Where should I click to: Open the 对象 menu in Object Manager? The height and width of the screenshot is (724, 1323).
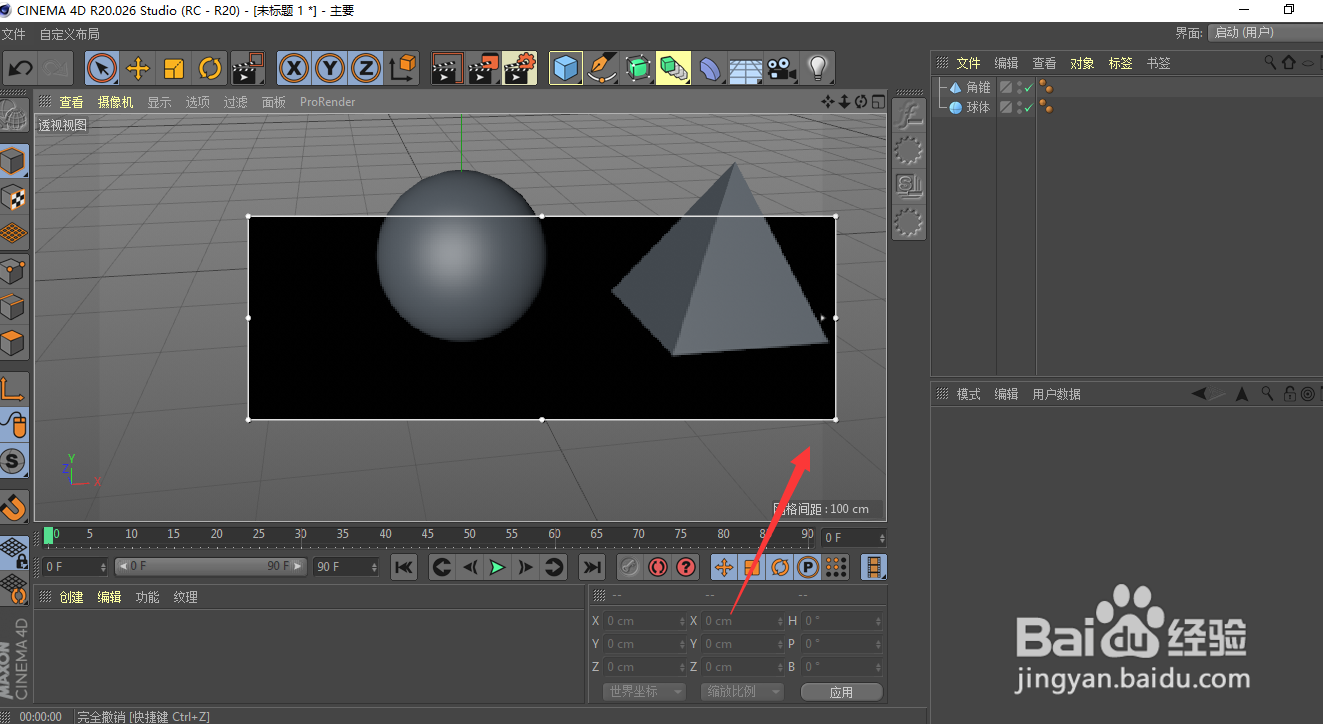pos(1082,63)
